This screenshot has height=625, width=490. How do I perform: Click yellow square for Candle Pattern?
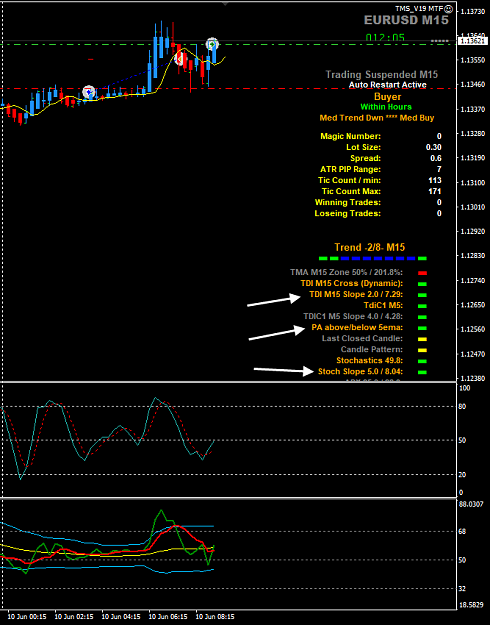coord(422,350)
